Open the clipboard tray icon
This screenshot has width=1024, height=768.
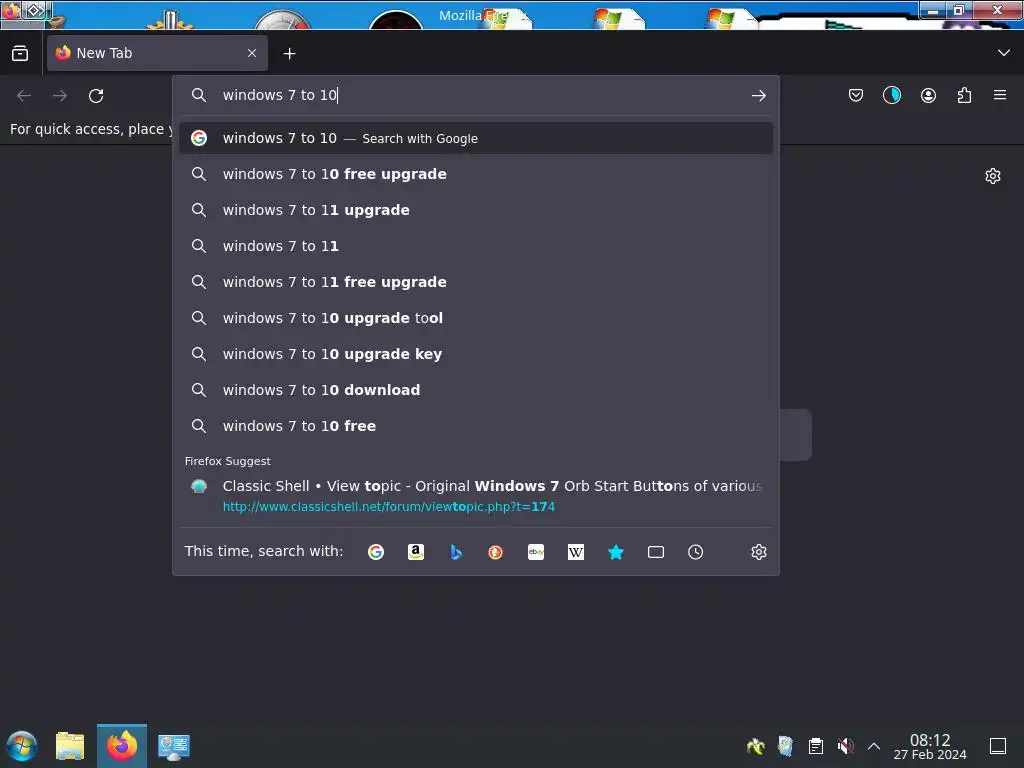click(816, 746)
